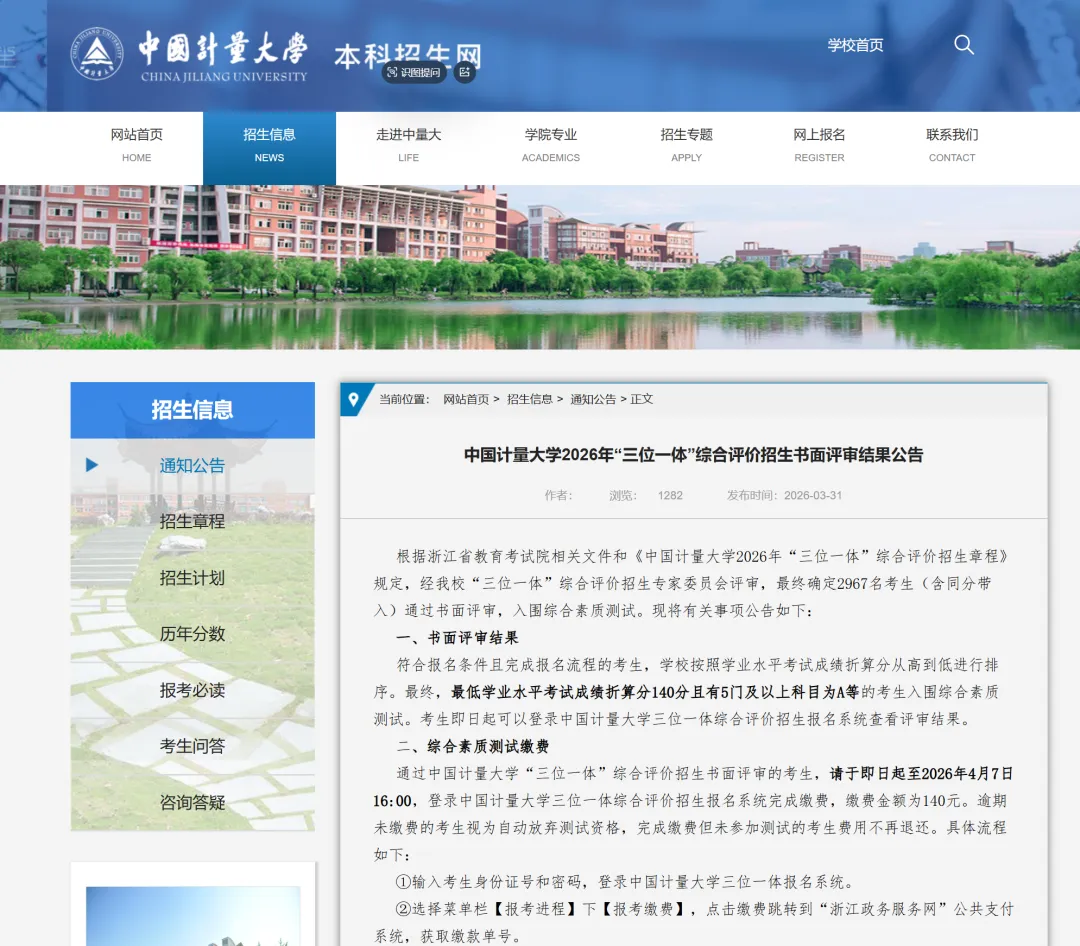The height and width of the screenshot is (946, 1080).
Task: Click the 发布时间 2026-03-31 text
Action: tap(784, 495)
